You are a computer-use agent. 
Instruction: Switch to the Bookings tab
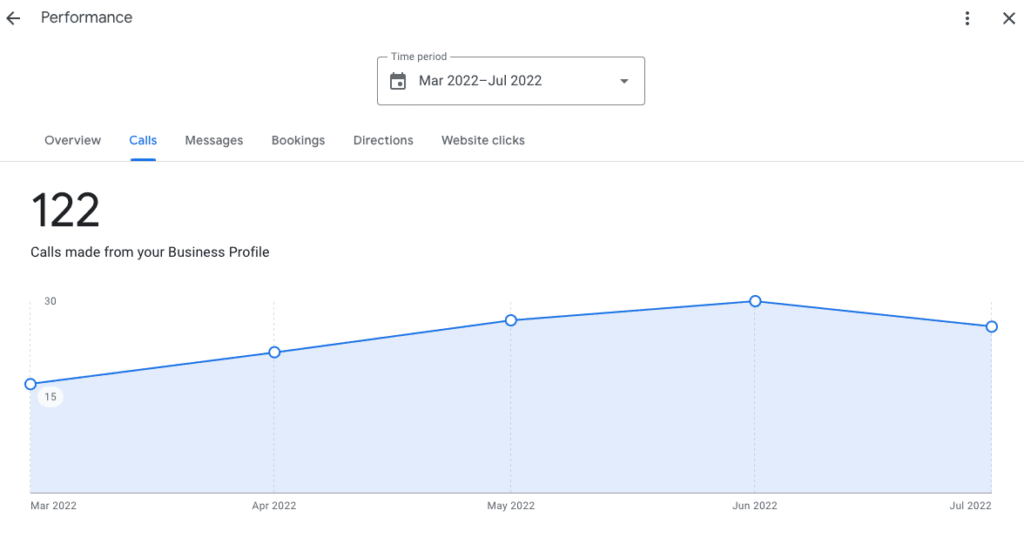click(x=298, y=140)
